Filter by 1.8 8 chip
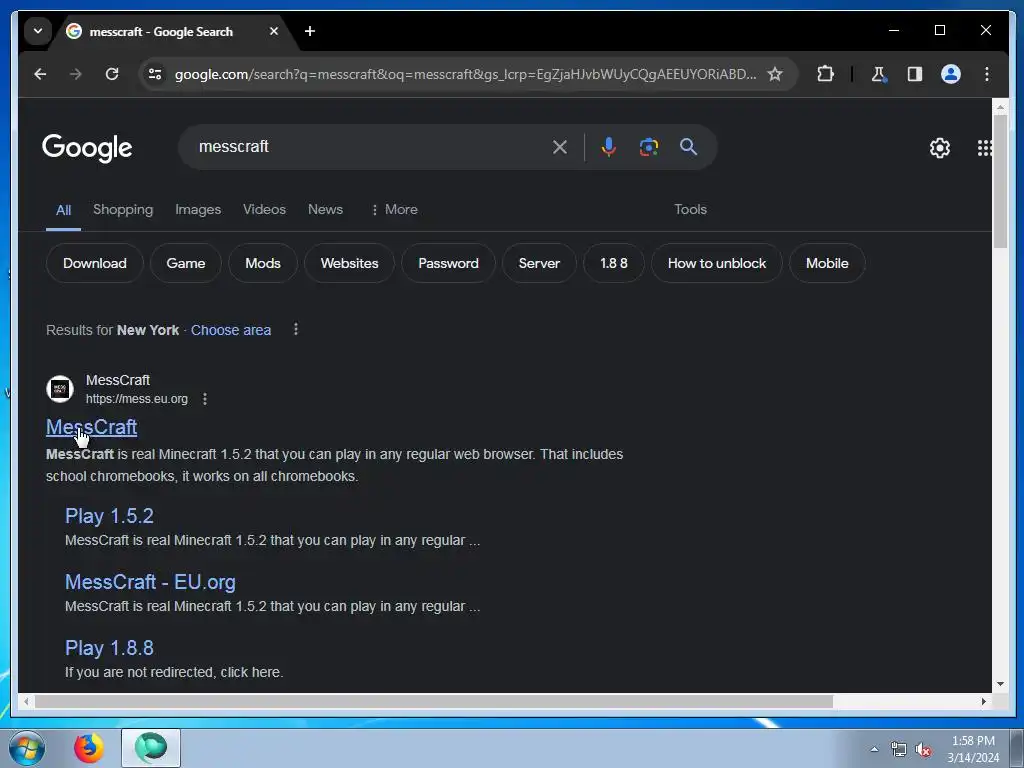The width and height of the screenshot is (1024, 768). pos(613,263)
